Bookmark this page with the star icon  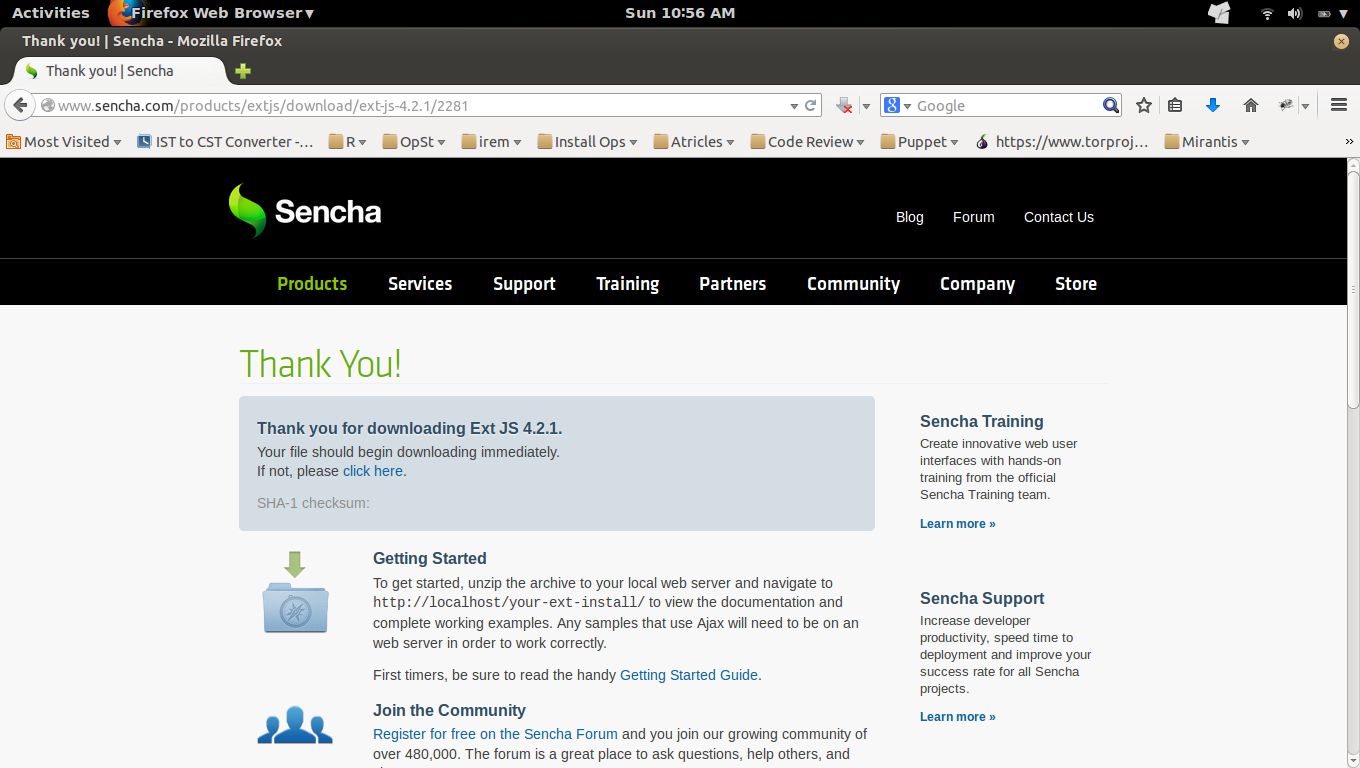[x=1144, y=105]
